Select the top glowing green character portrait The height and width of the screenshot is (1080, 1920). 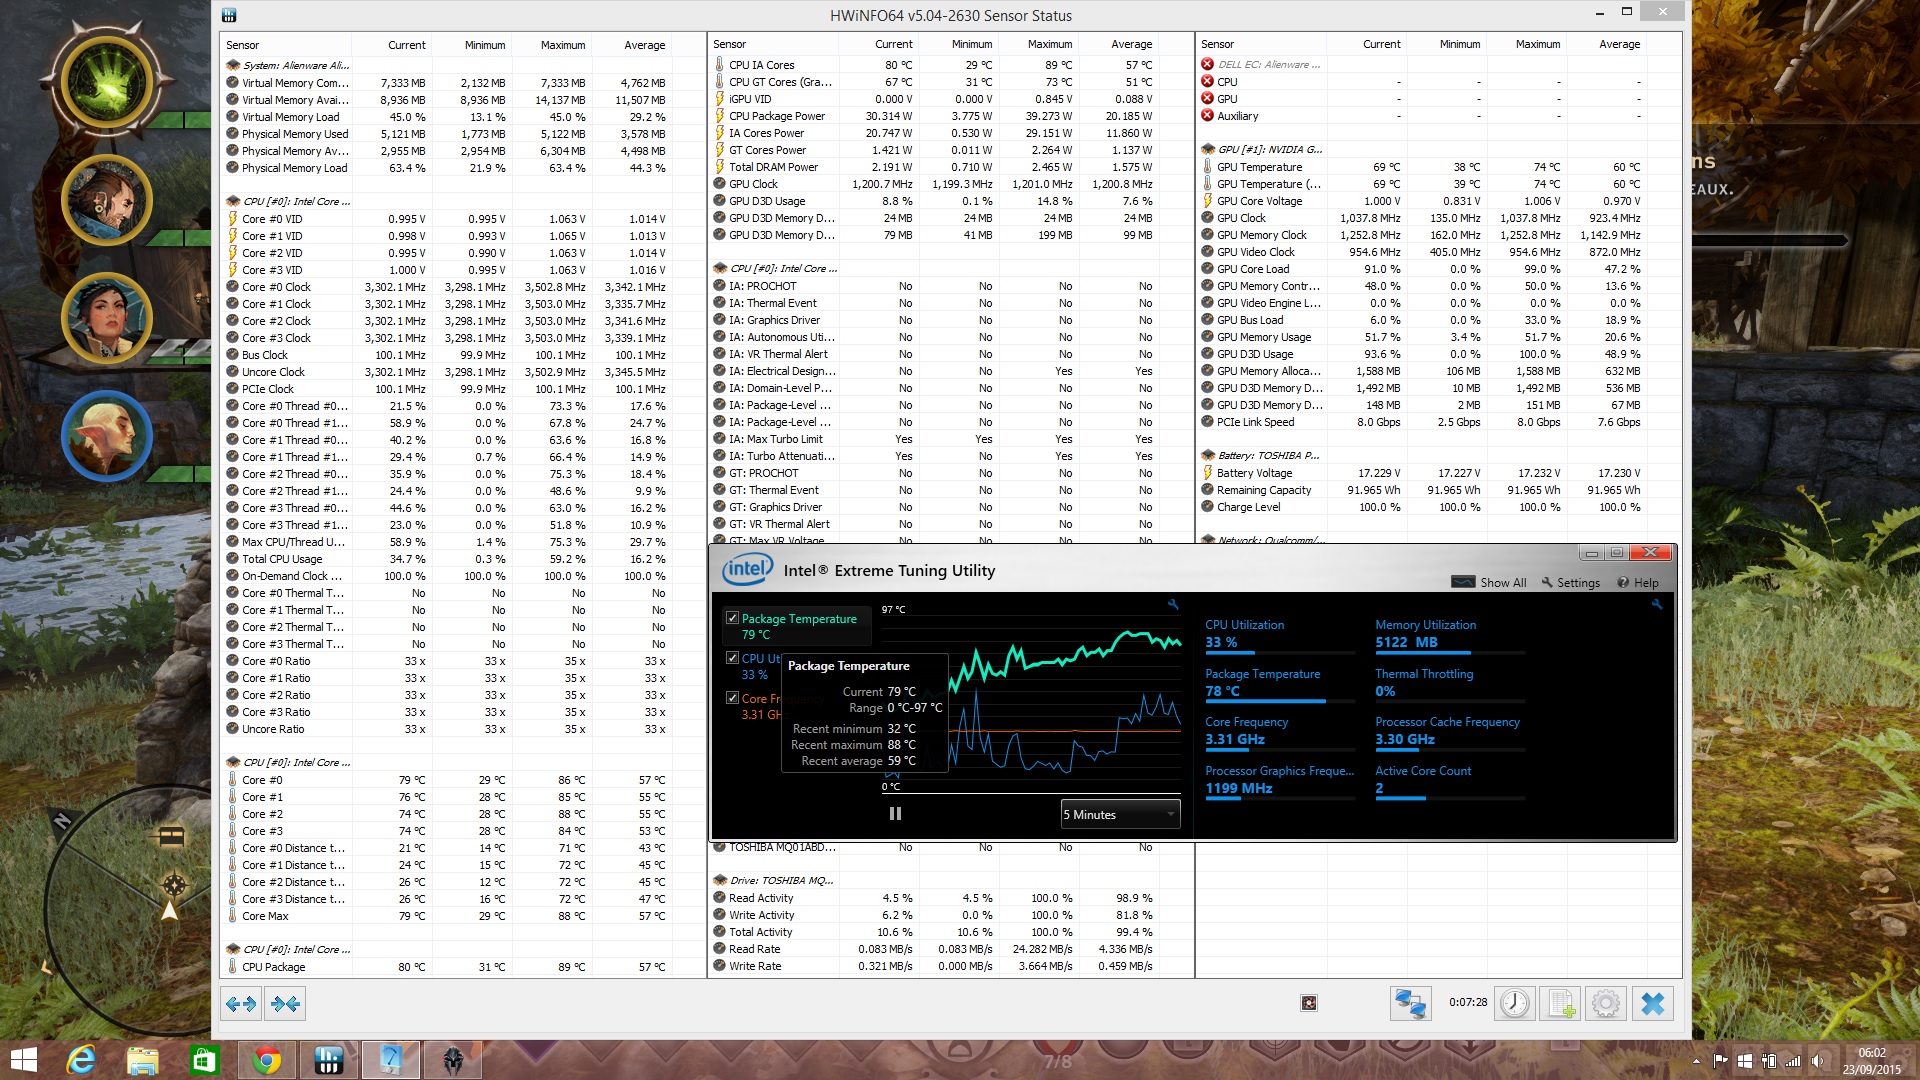(x=107, y=82)
